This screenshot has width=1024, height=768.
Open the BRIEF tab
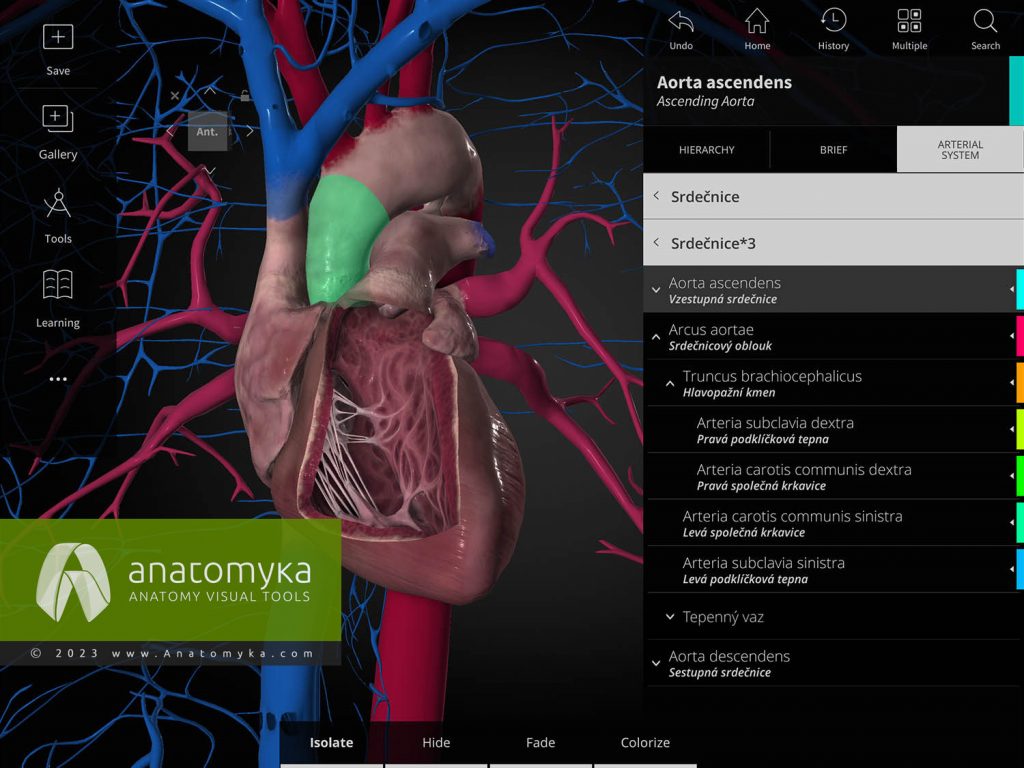[833, 149]
